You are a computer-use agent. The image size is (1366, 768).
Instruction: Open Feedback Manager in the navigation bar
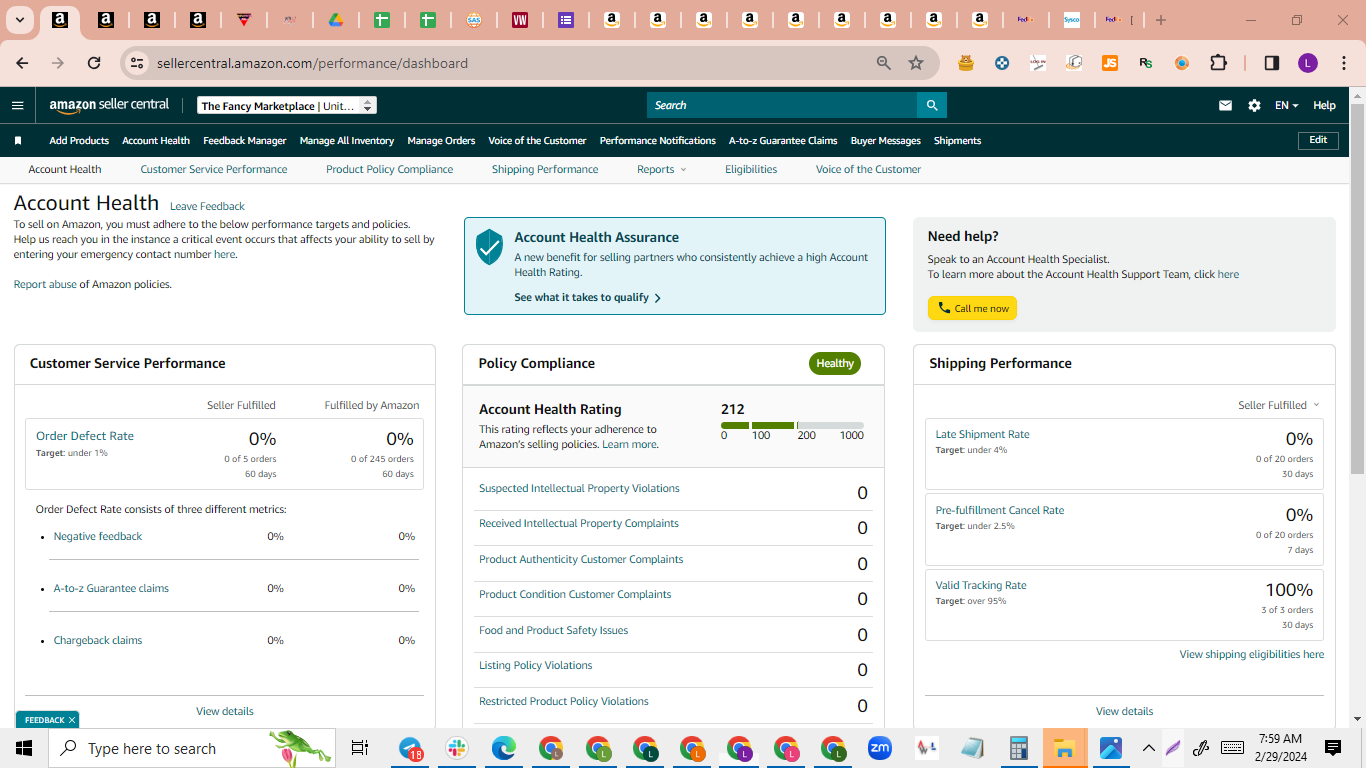tap(245, 141)
